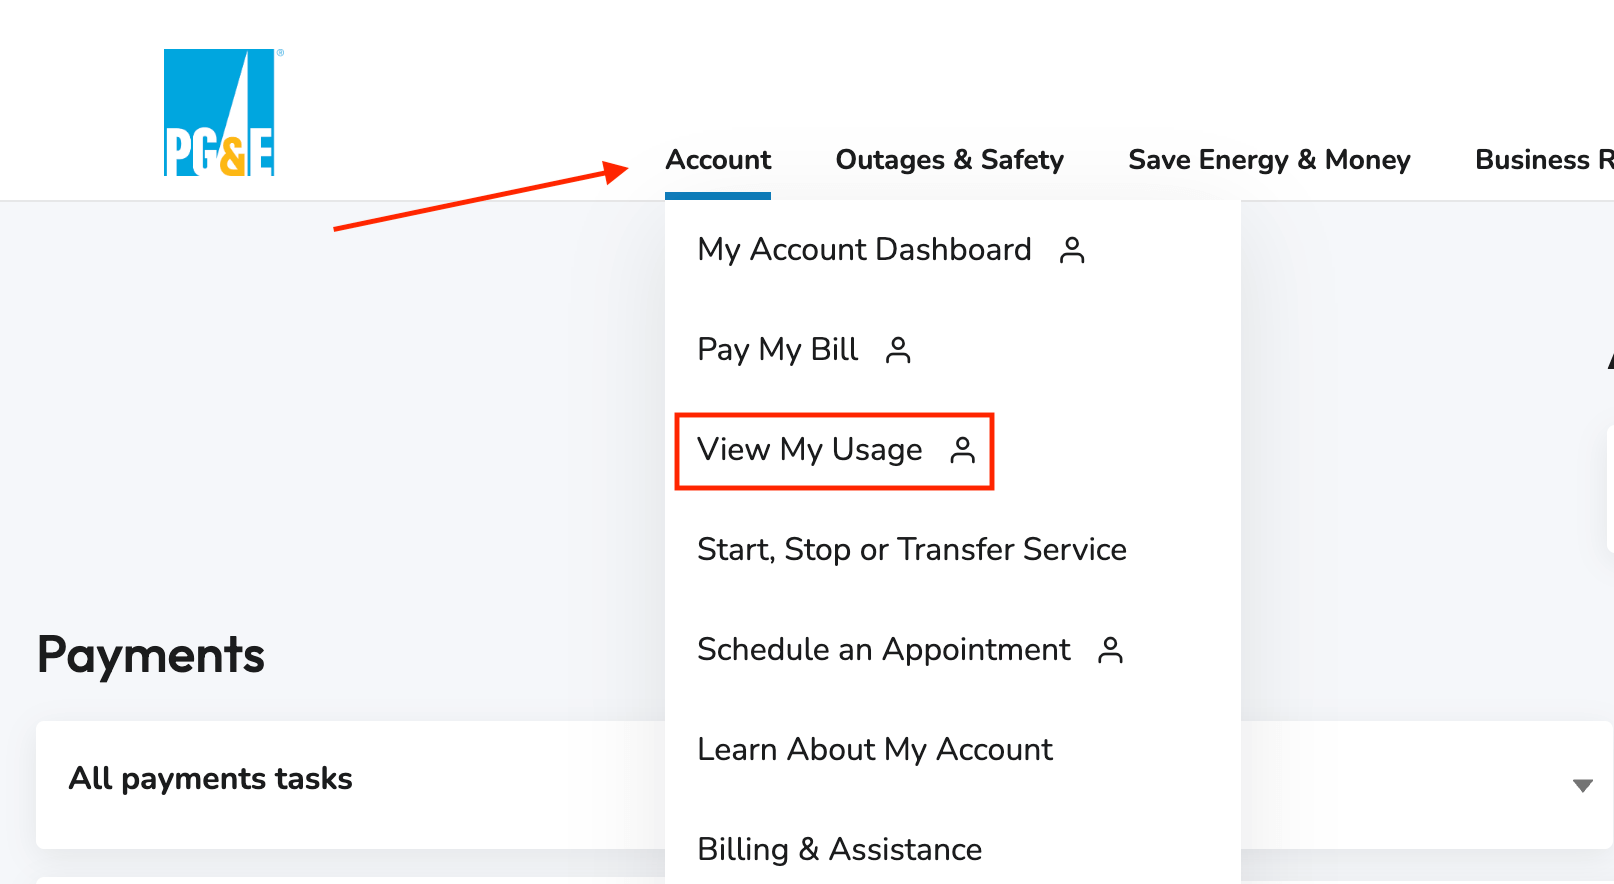Select the Save Energy & Money menu
This screenshot has height=884, width=1614.
1269,160
